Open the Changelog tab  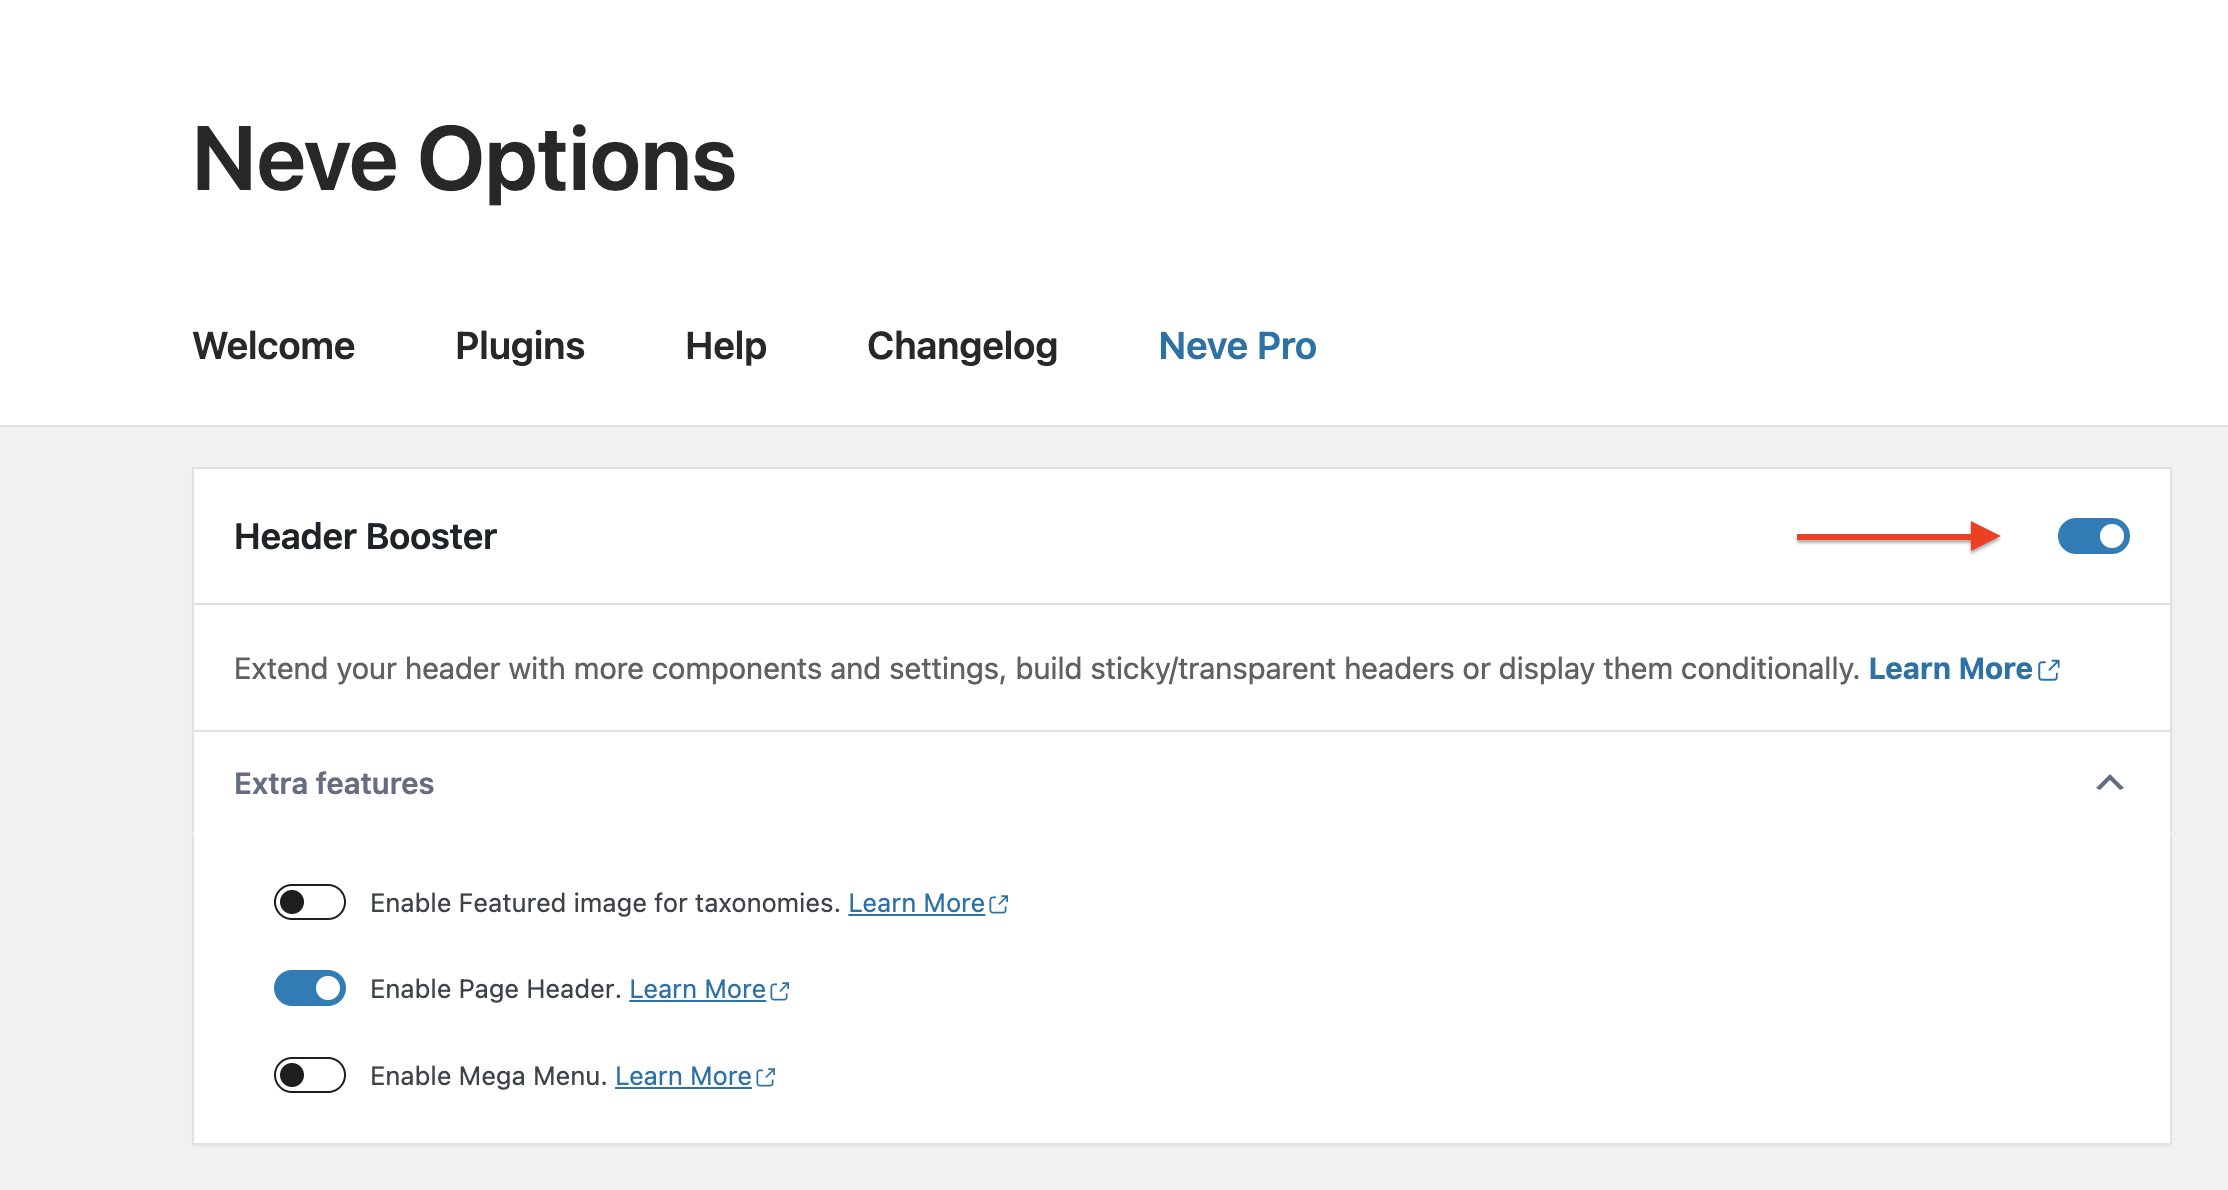[962, 346]
